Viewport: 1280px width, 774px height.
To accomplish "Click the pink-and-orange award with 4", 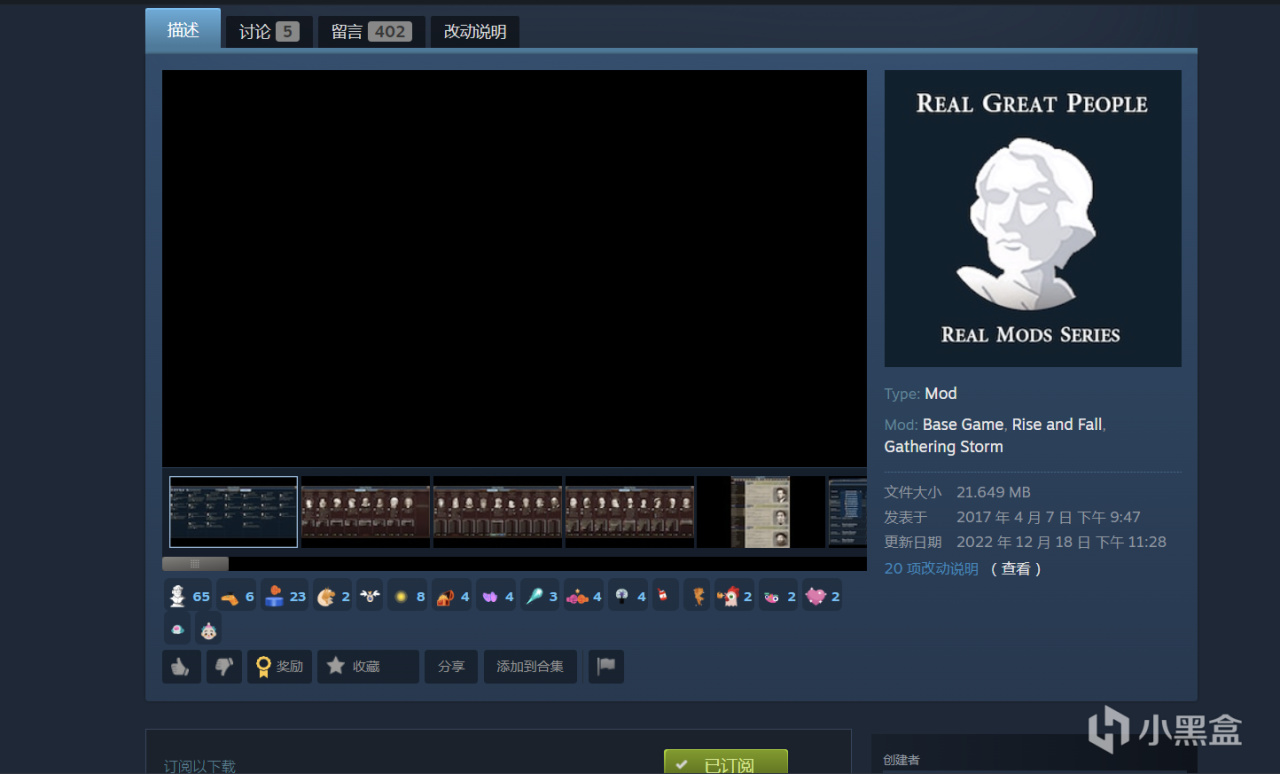I will click(584, 597).
